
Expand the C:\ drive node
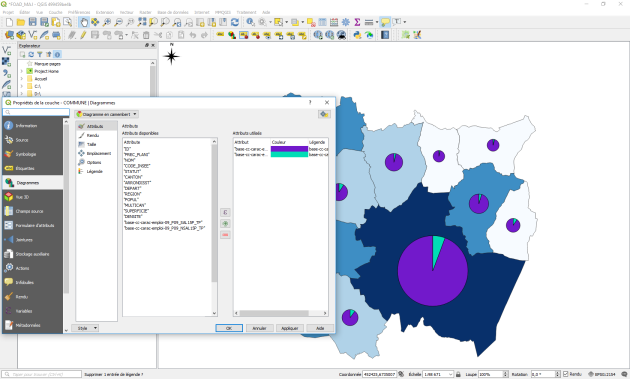22,86
